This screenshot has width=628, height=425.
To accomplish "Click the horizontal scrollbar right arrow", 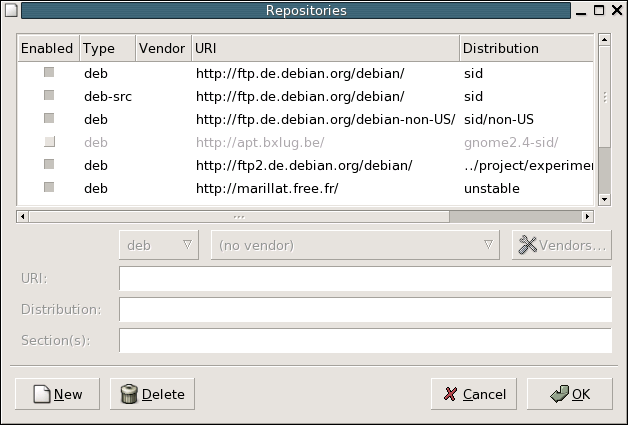I will [588, 217].
